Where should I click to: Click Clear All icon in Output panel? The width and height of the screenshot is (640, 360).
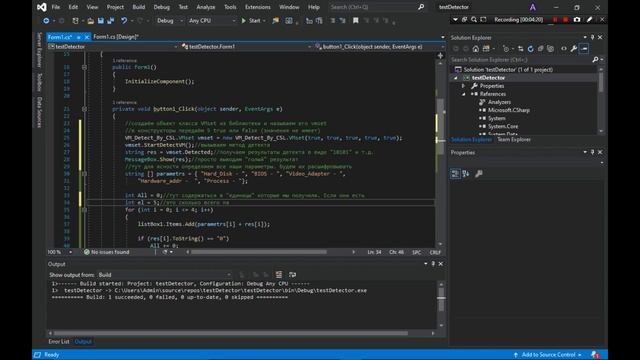pos(279,275)
